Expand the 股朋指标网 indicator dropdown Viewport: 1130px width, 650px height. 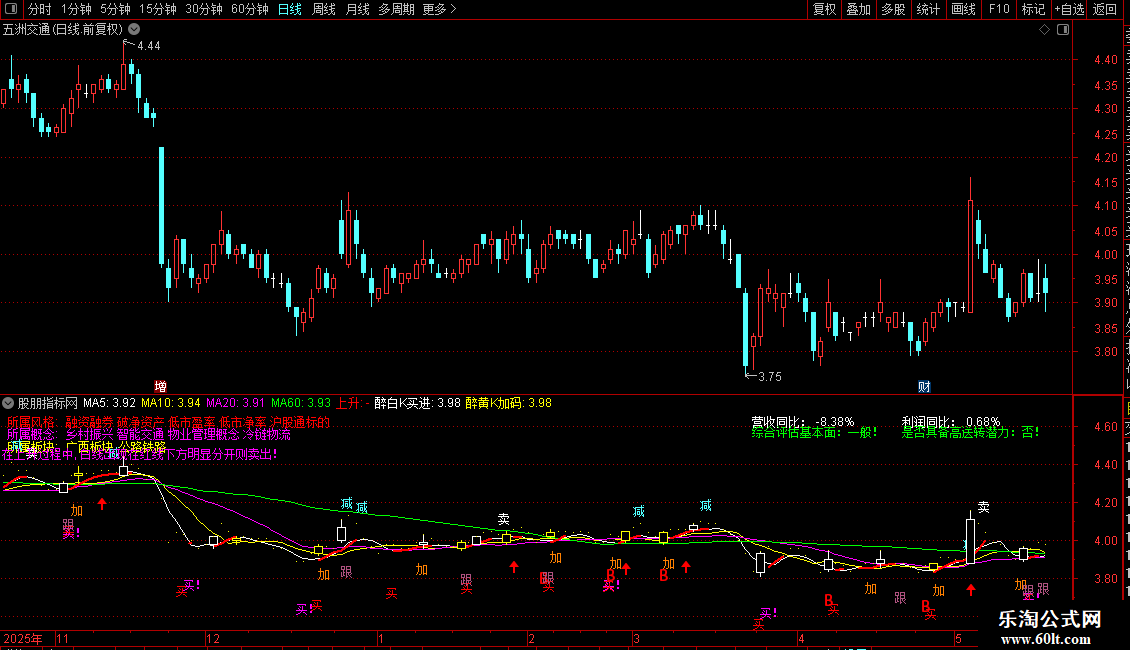tap(8, 403)
